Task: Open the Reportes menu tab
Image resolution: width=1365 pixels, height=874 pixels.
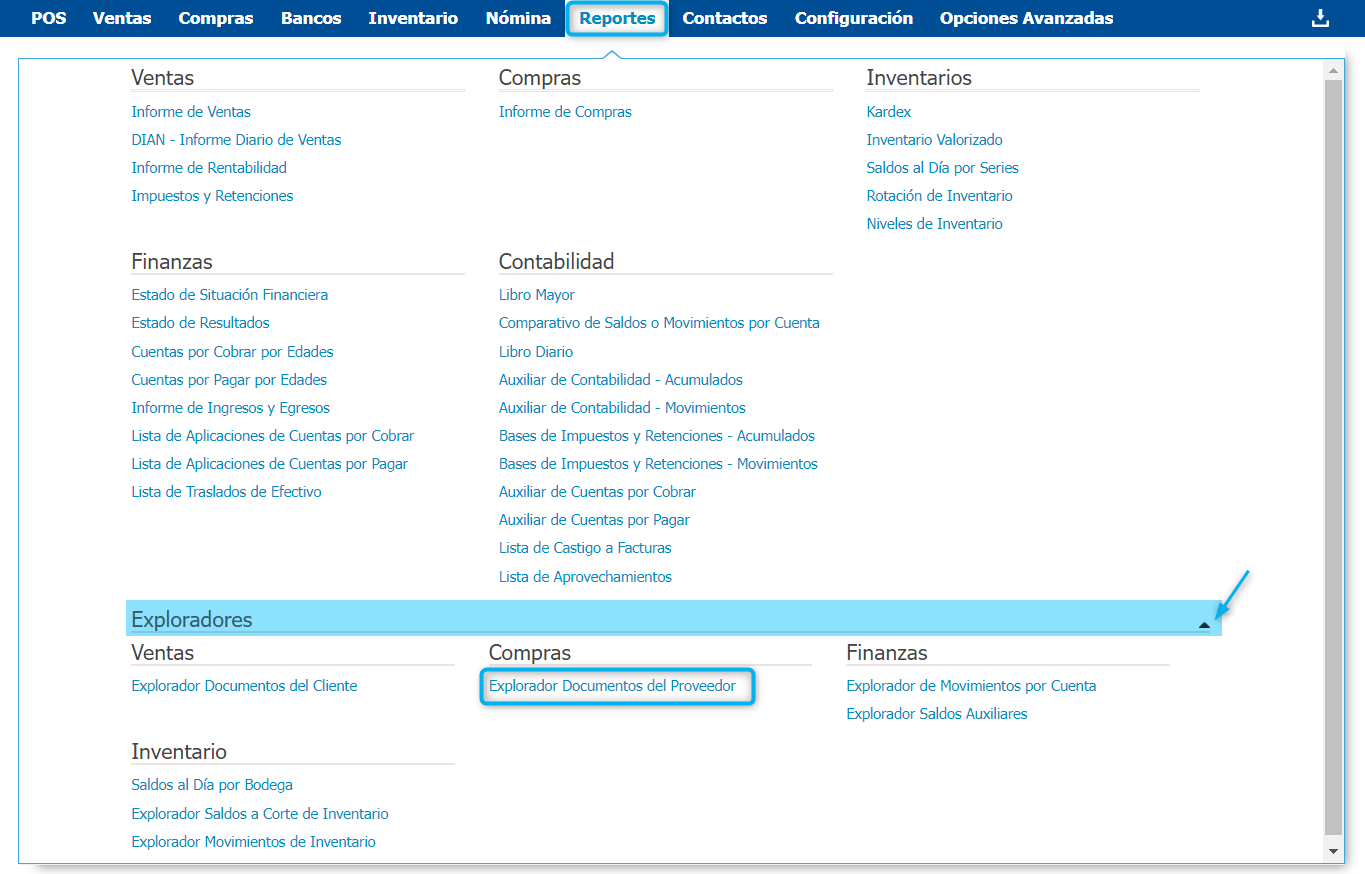Action: [x=617, y=18]
